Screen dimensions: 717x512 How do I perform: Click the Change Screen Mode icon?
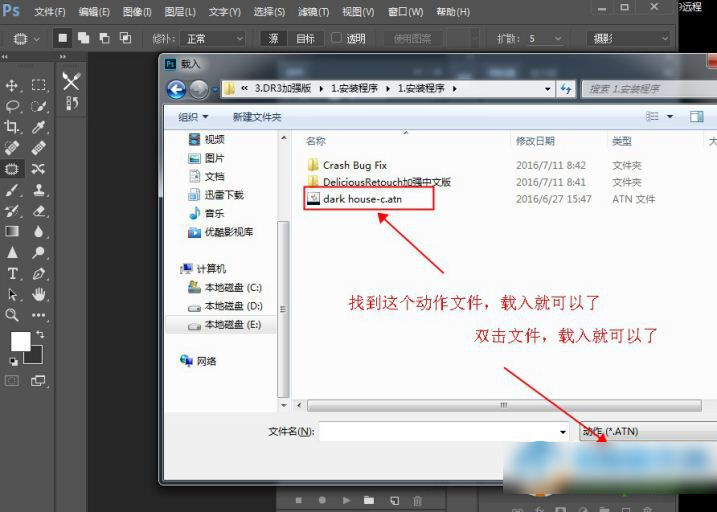38,380
